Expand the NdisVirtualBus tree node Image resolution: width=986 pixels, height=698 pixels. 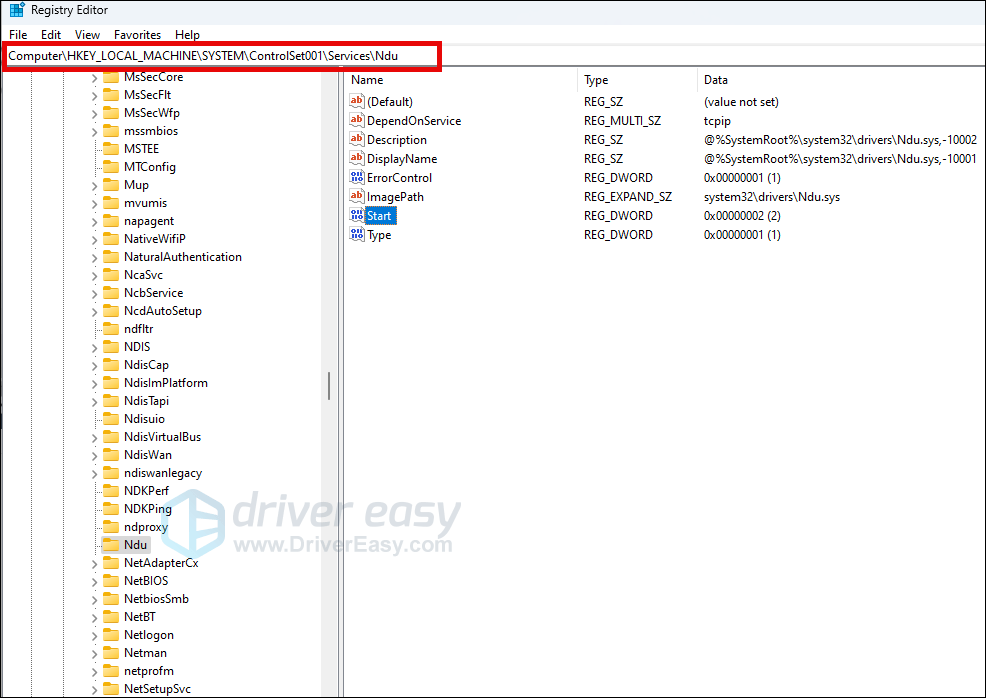click(x=94, y=437)
